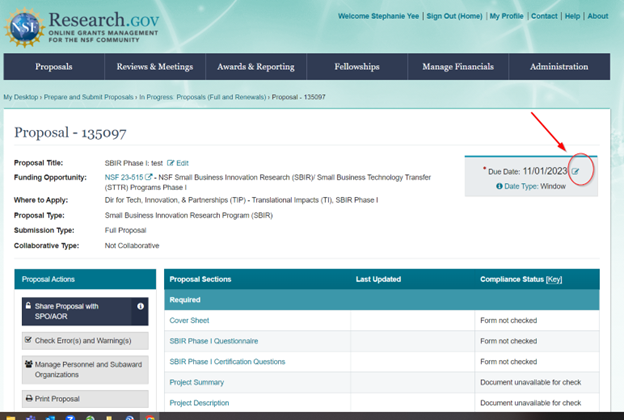Open Manage Personnel and Subaward Organizations

tap(82, 369)
